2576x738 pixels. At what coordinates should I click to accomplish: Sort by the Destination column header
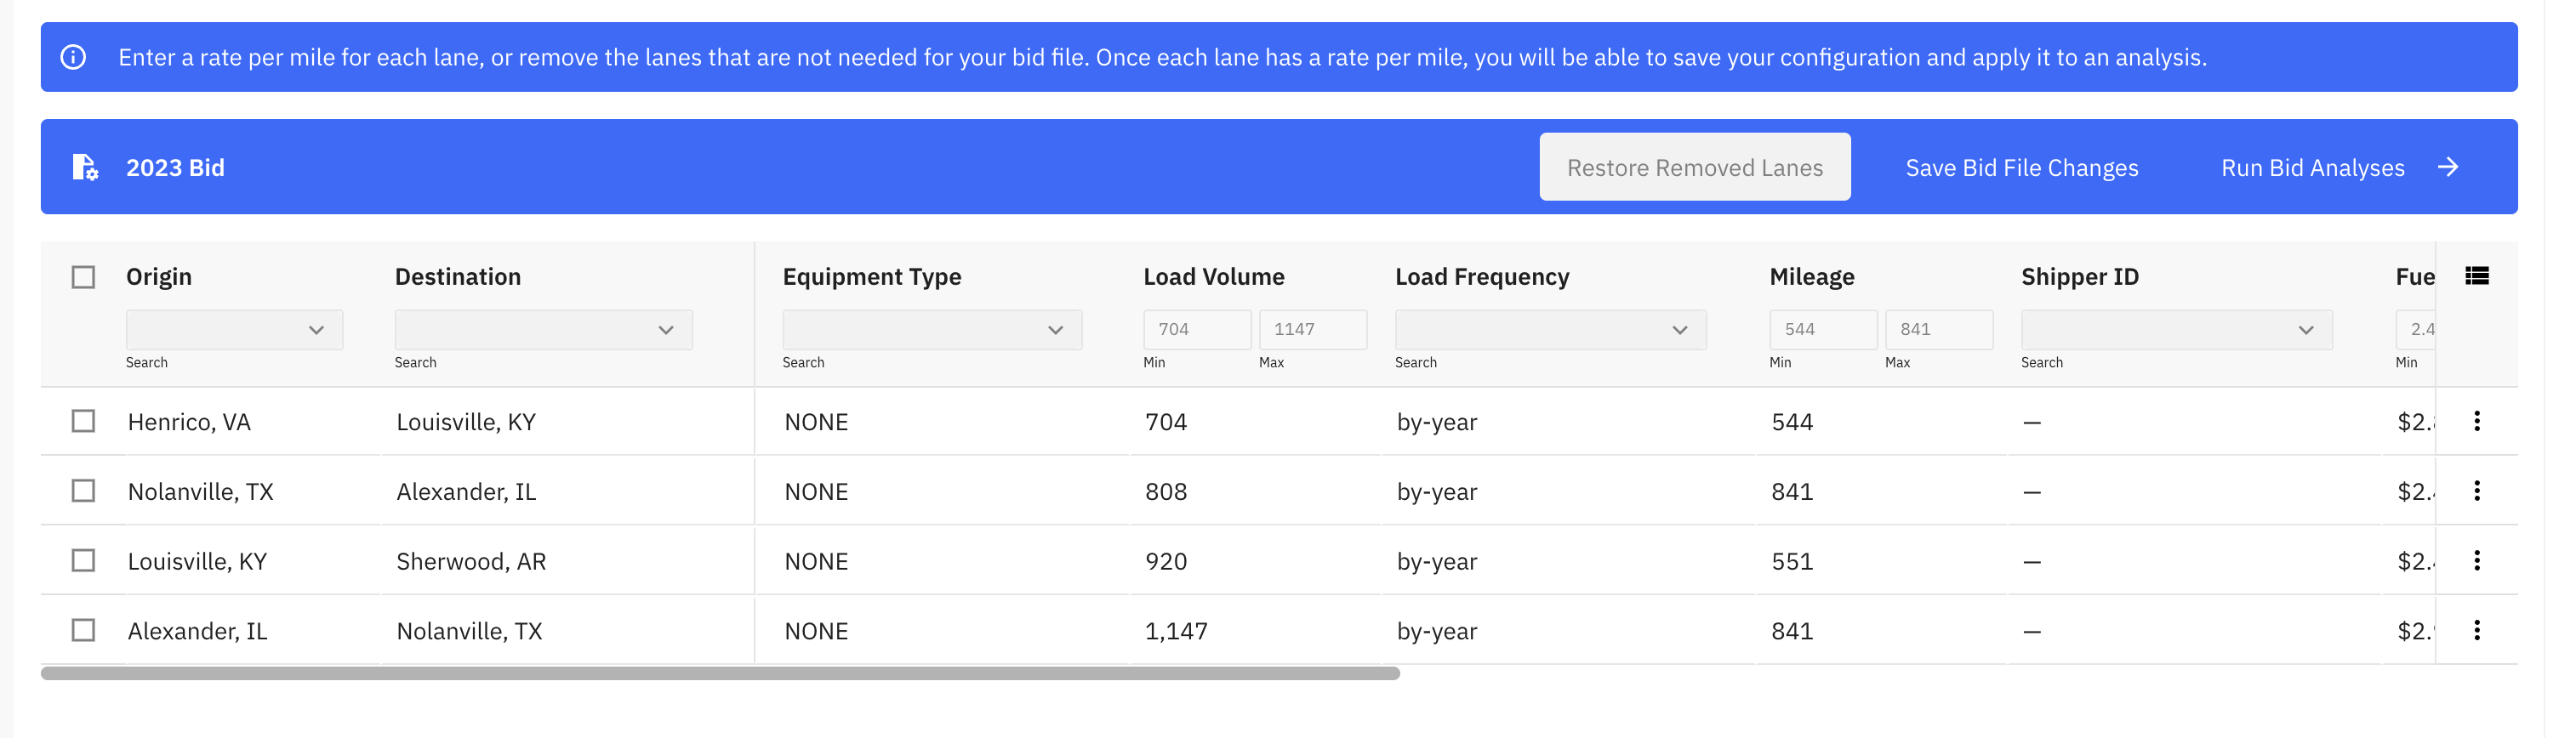coord(458,277)
